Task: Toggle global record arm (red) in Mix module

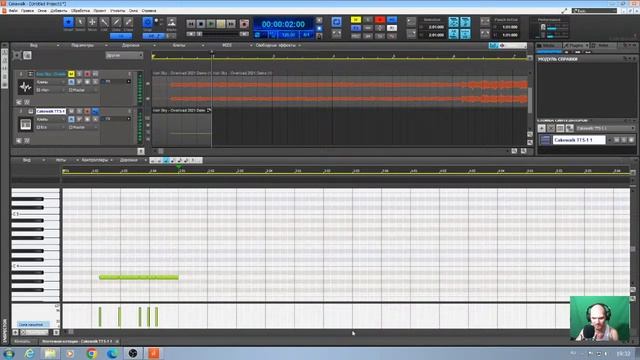Action: [x=380, y=20]
